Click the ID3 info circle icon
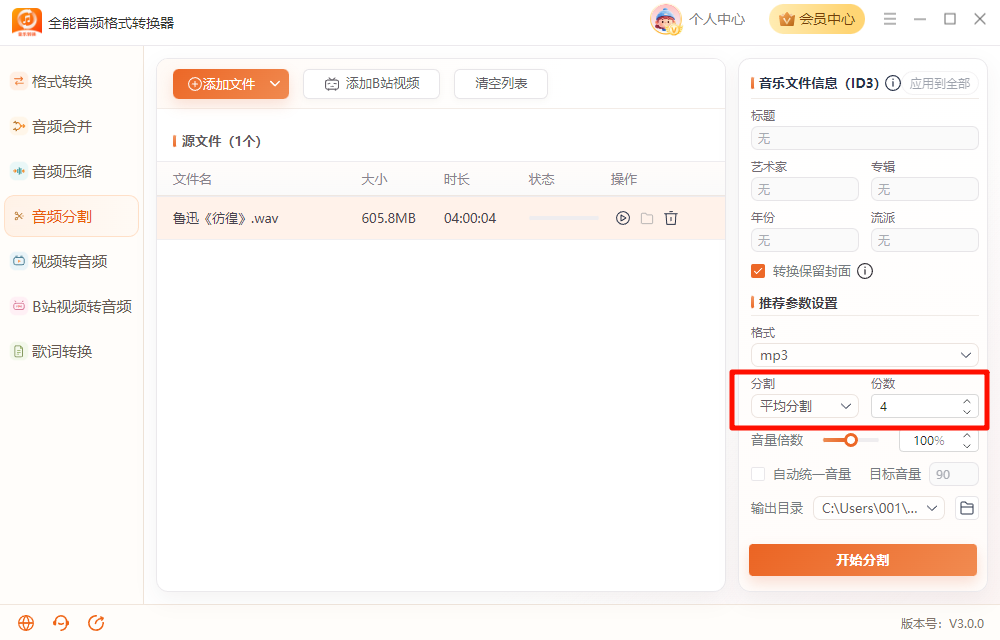Screen dimensions: 1000x640 (x=893, y=83)
